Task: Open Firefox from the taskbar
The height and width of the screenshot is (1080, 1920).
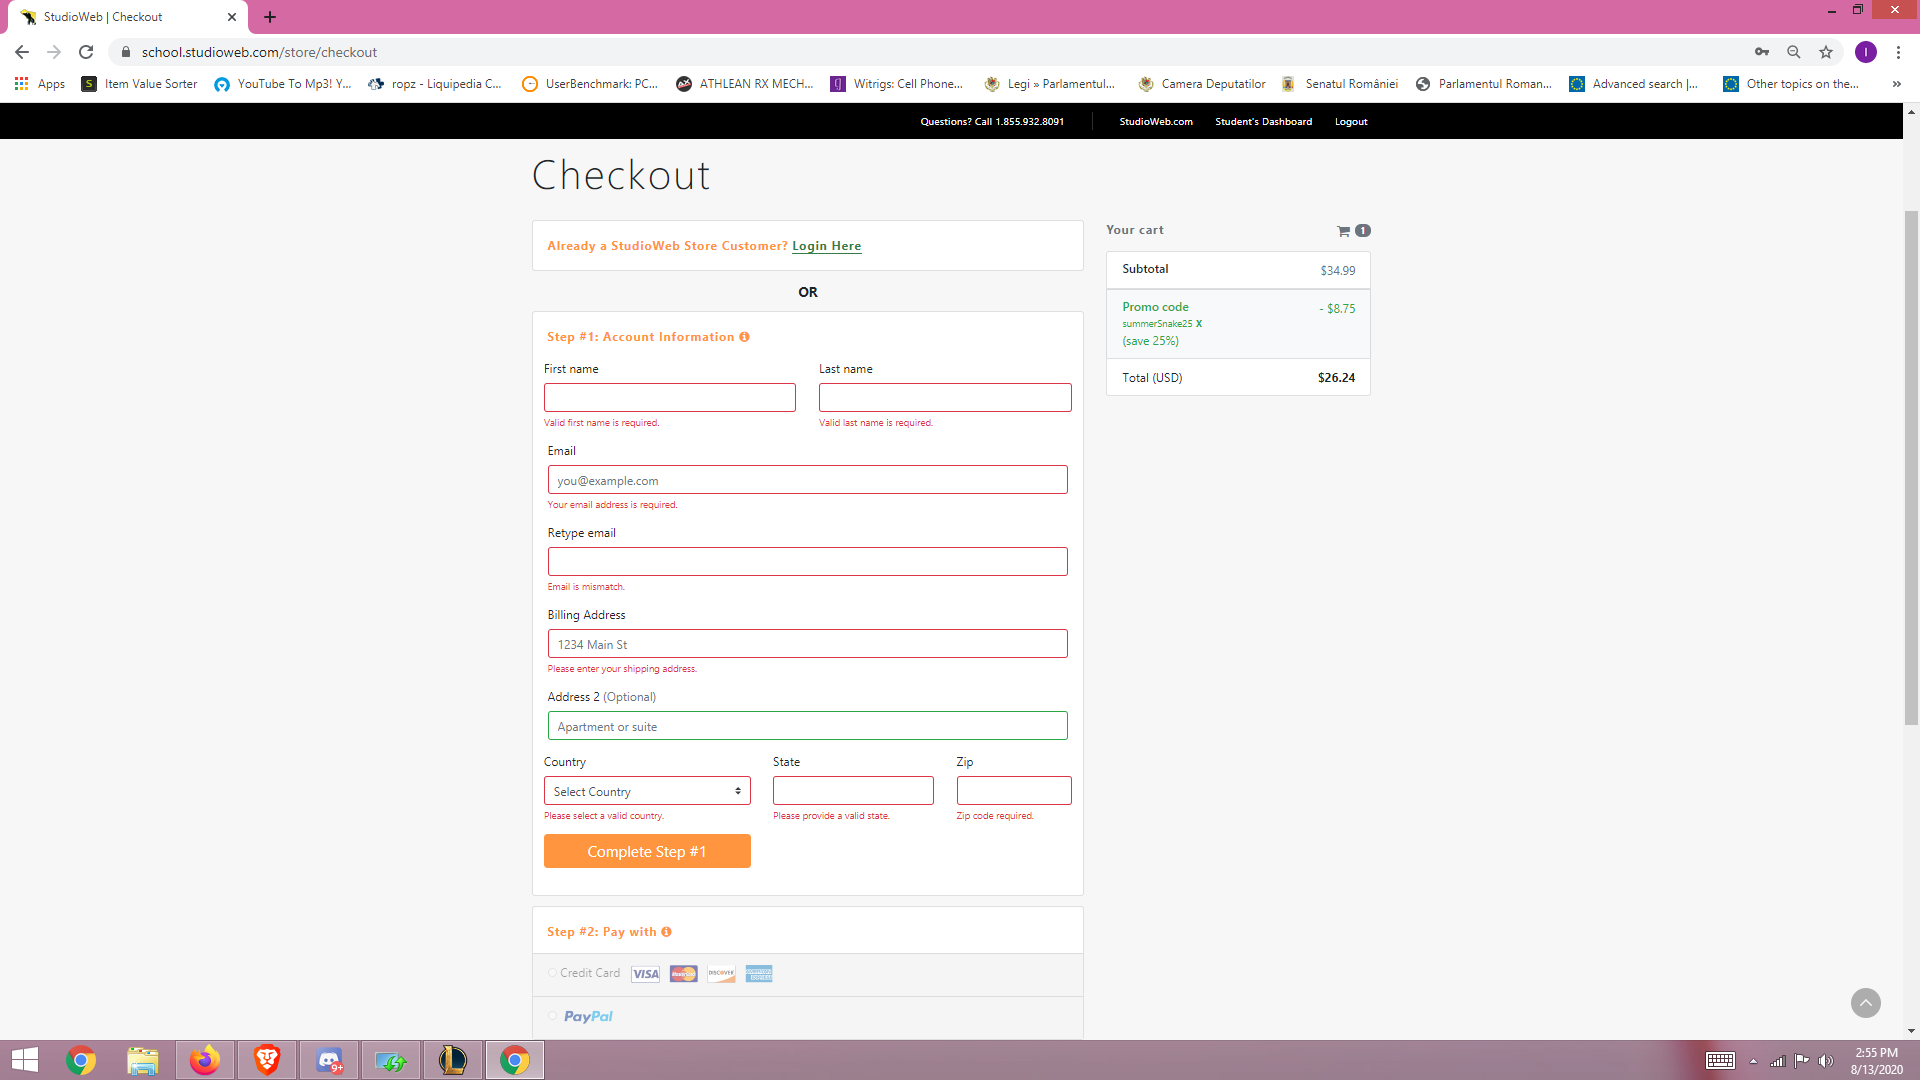Action: coord(205,1060)
